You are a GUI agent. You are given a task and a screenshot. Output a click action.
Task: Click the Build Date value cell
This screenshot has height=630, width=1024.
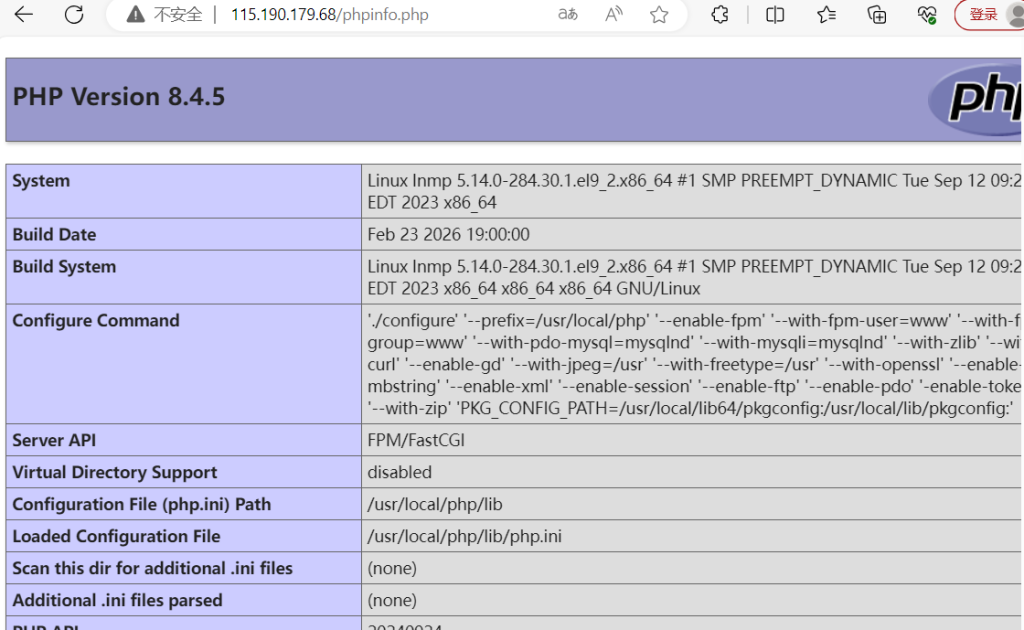[x=448, y=235]
